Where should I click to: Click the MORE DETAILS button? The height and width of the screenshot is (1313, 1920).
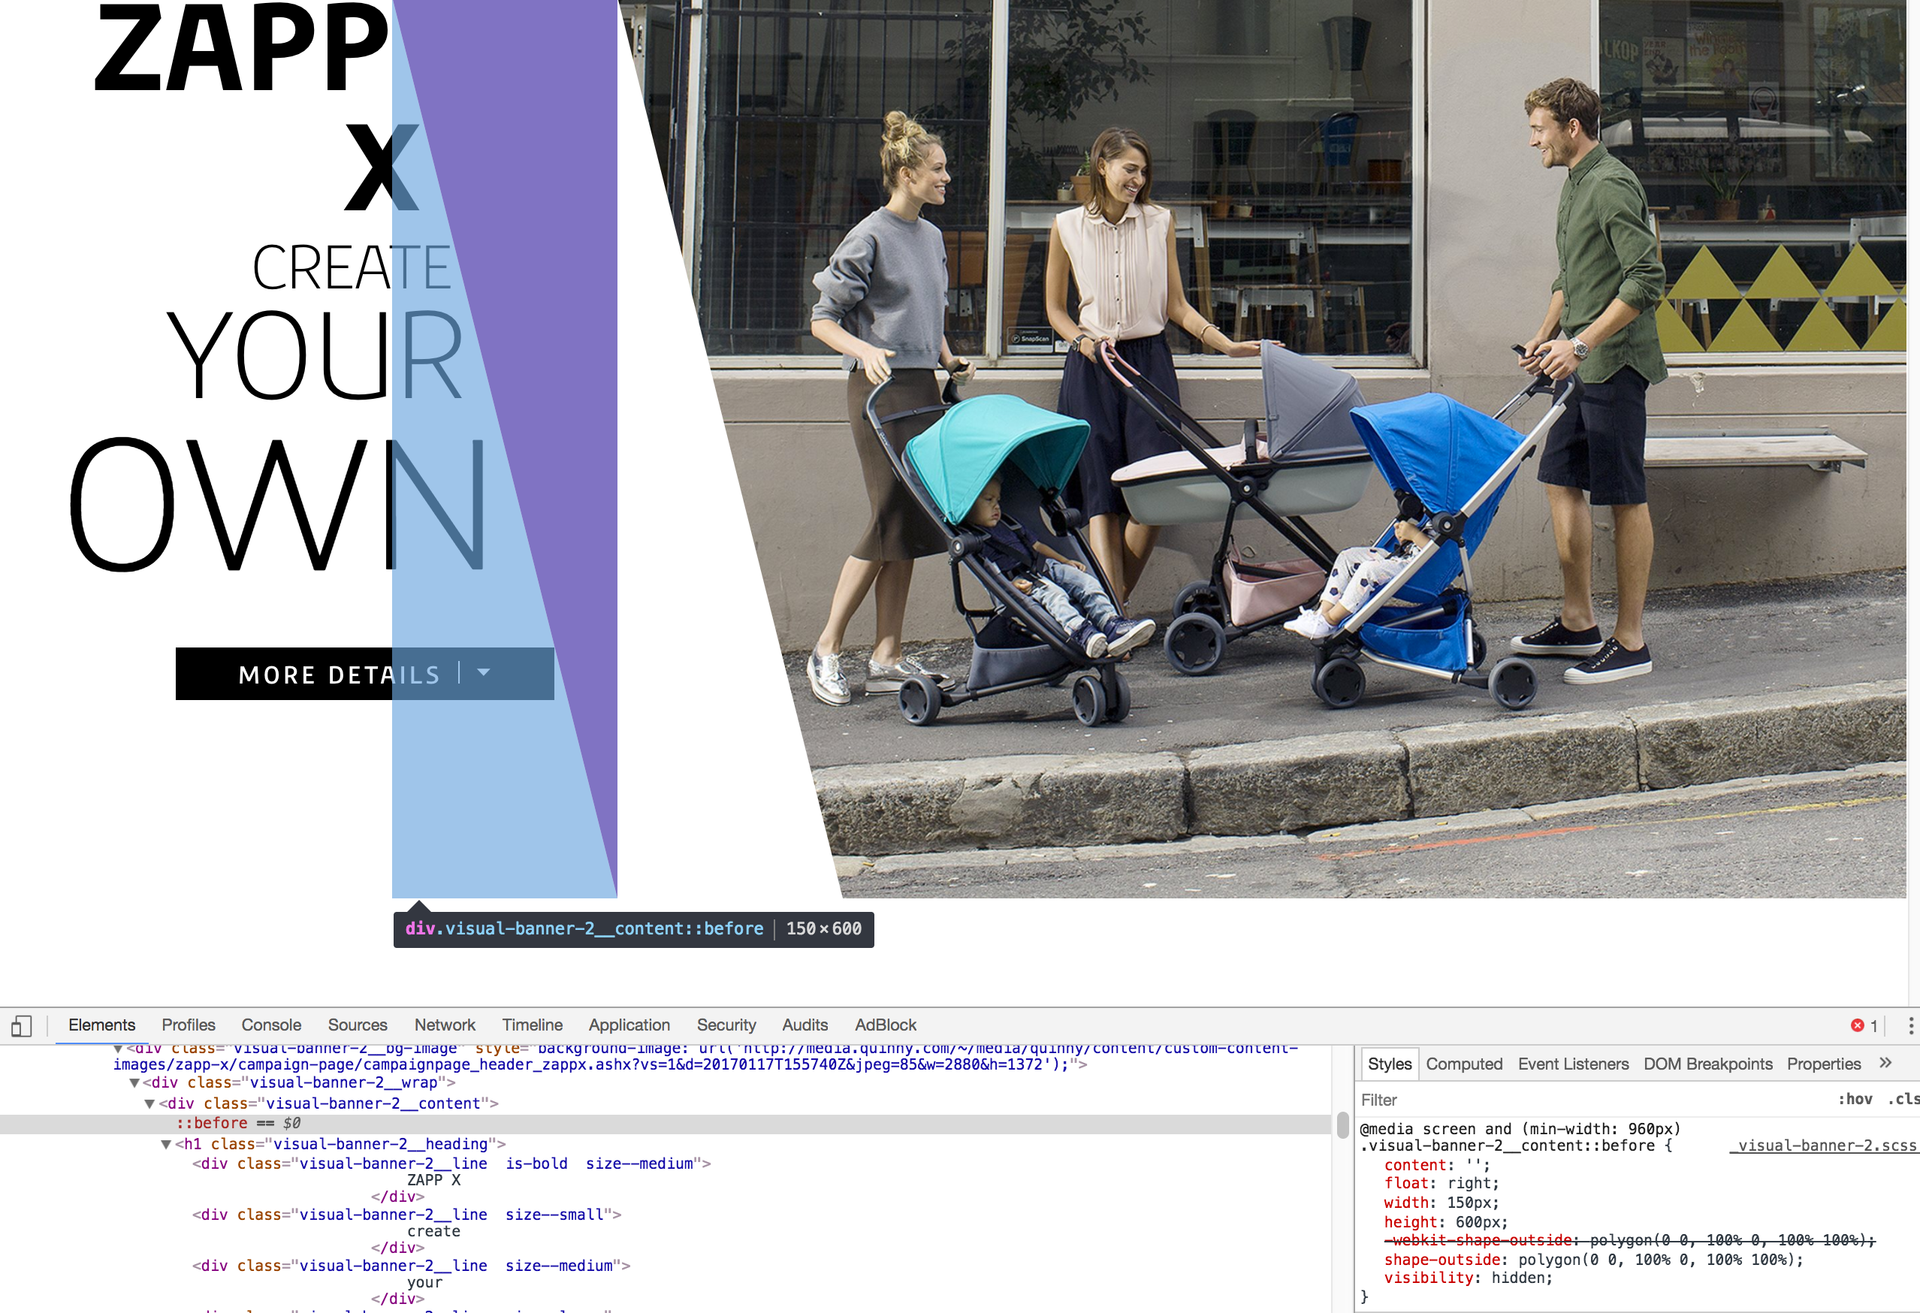click(365, 674)
